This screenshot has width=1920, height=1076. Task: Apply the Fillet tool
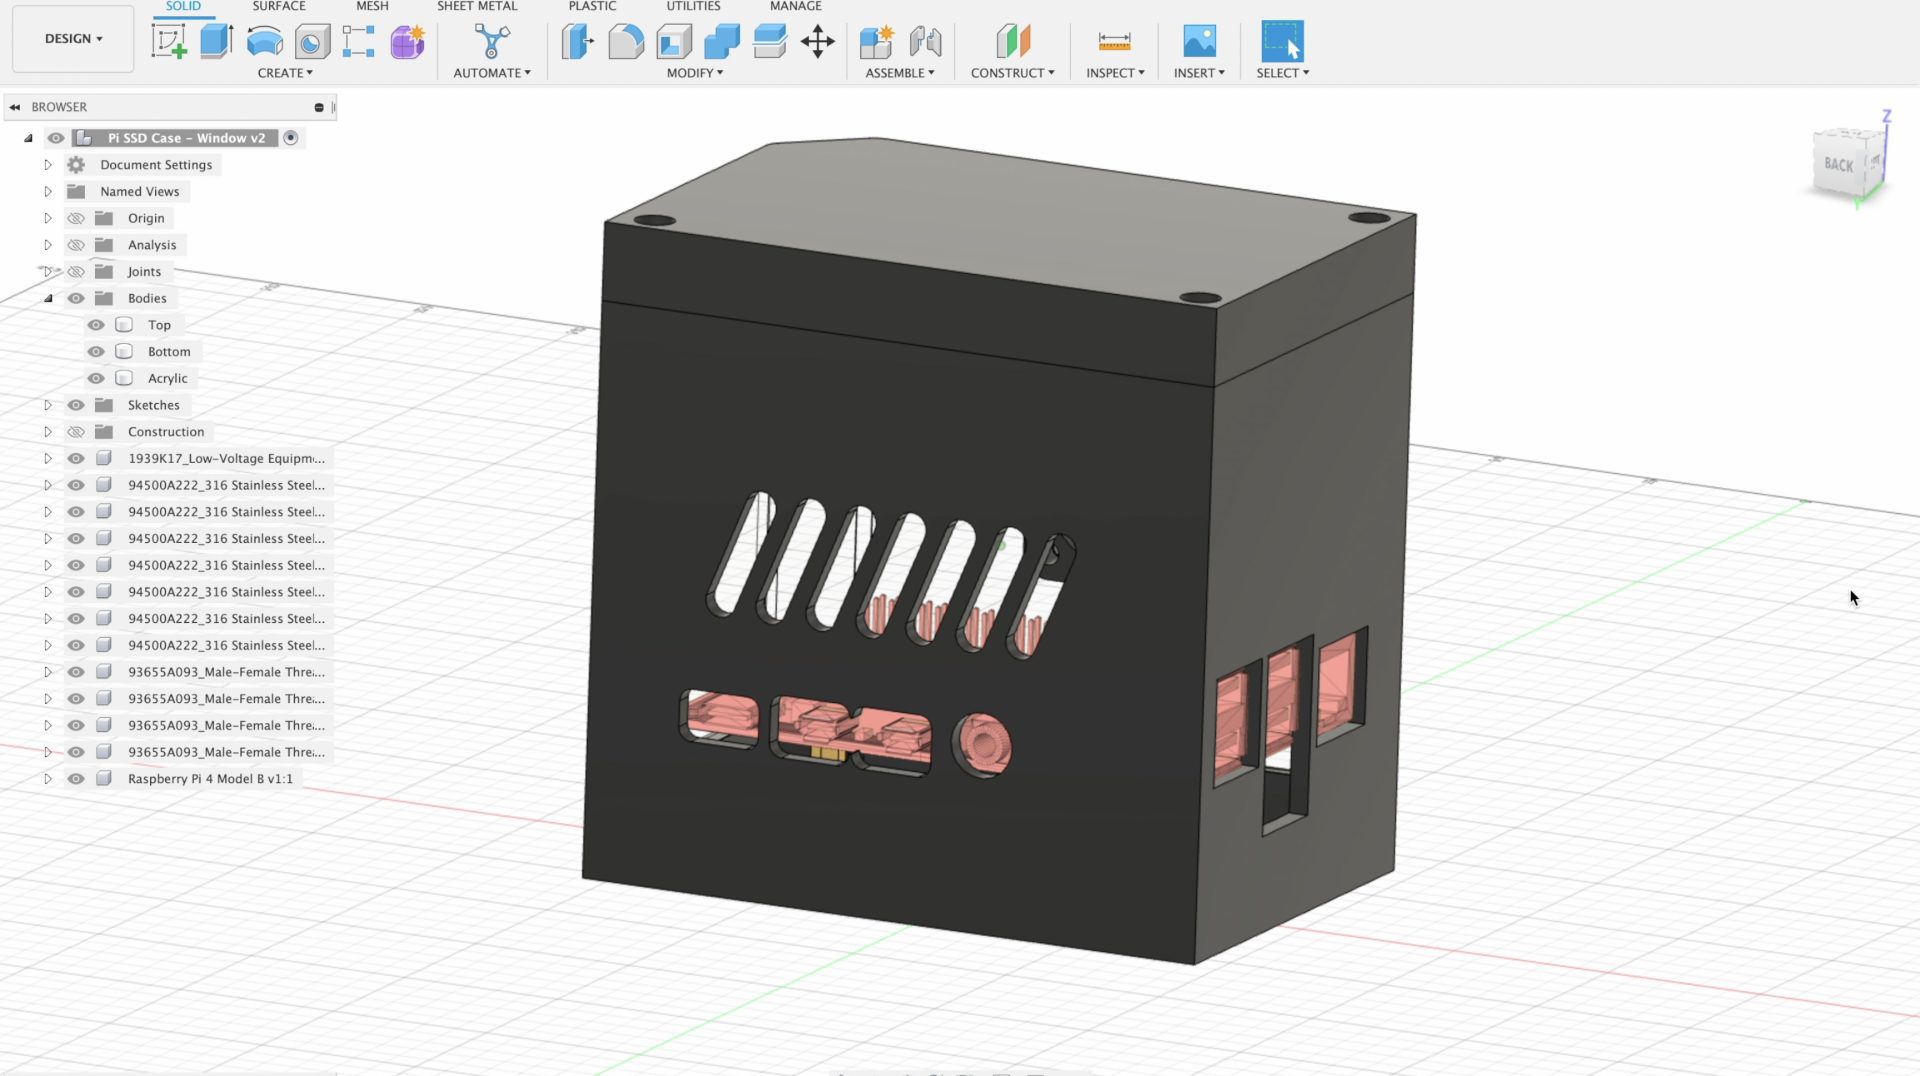625,41
